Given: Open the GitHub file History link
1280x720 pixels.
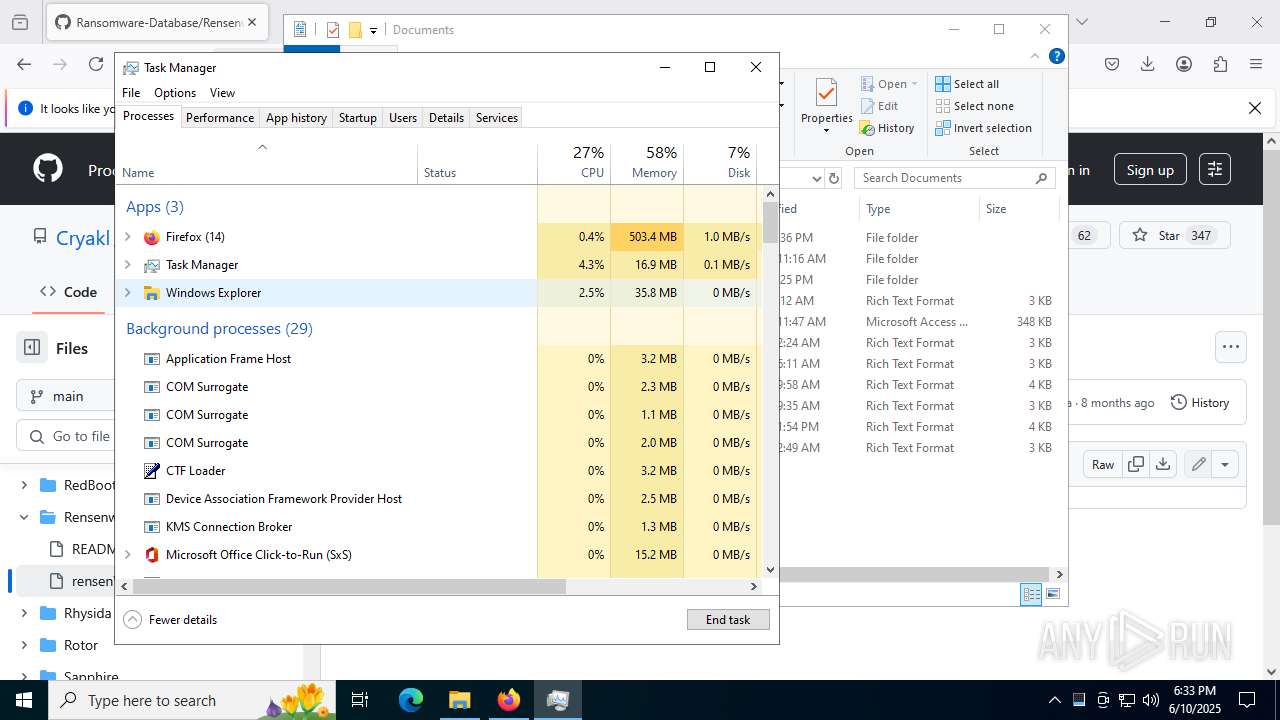Looking at the screenshot, I should pos(1199,403).
